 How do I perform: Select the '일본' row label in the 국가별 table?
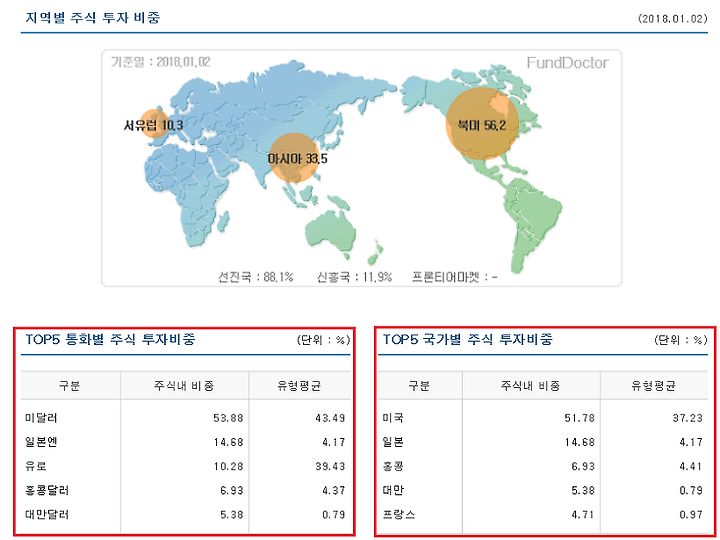pos(393,442)
